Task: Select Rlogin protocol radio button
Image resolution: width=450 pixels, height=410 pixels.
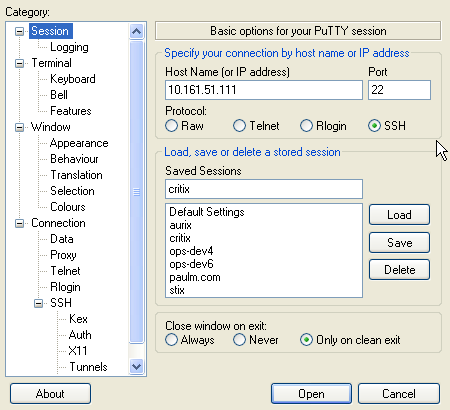Action: (x=306, y=126)
